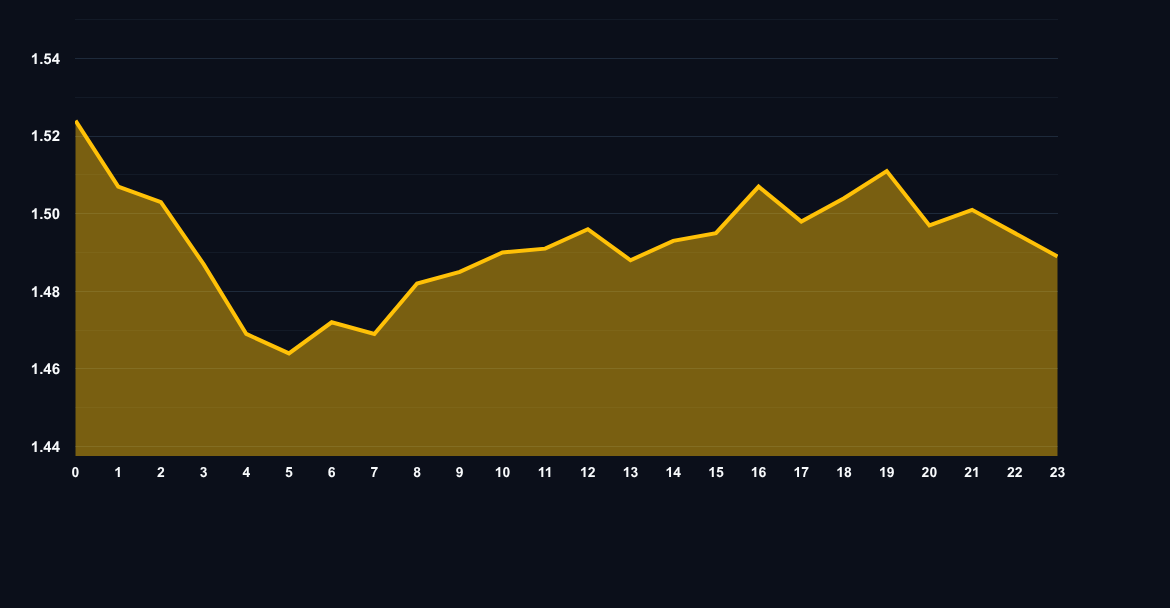Click the 1.44 y-axis label
Image resolution: width=1170 pixels, height=608 pixels.
point(47,447)
